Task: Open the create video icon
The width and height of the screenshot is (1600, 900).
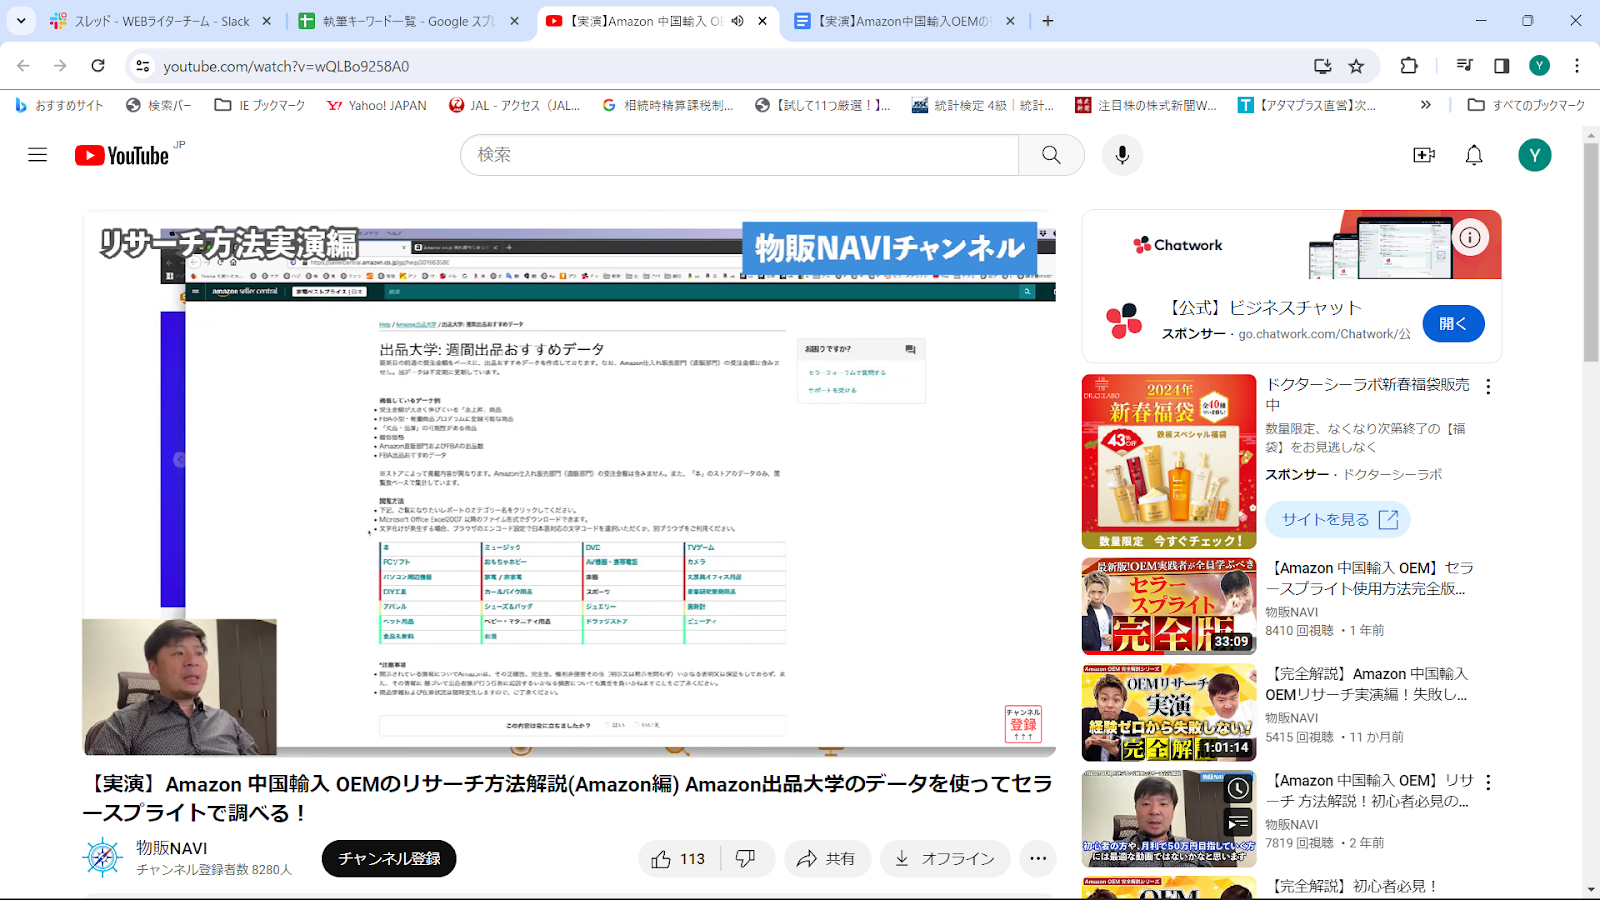Action: [x=1424, y=155]
